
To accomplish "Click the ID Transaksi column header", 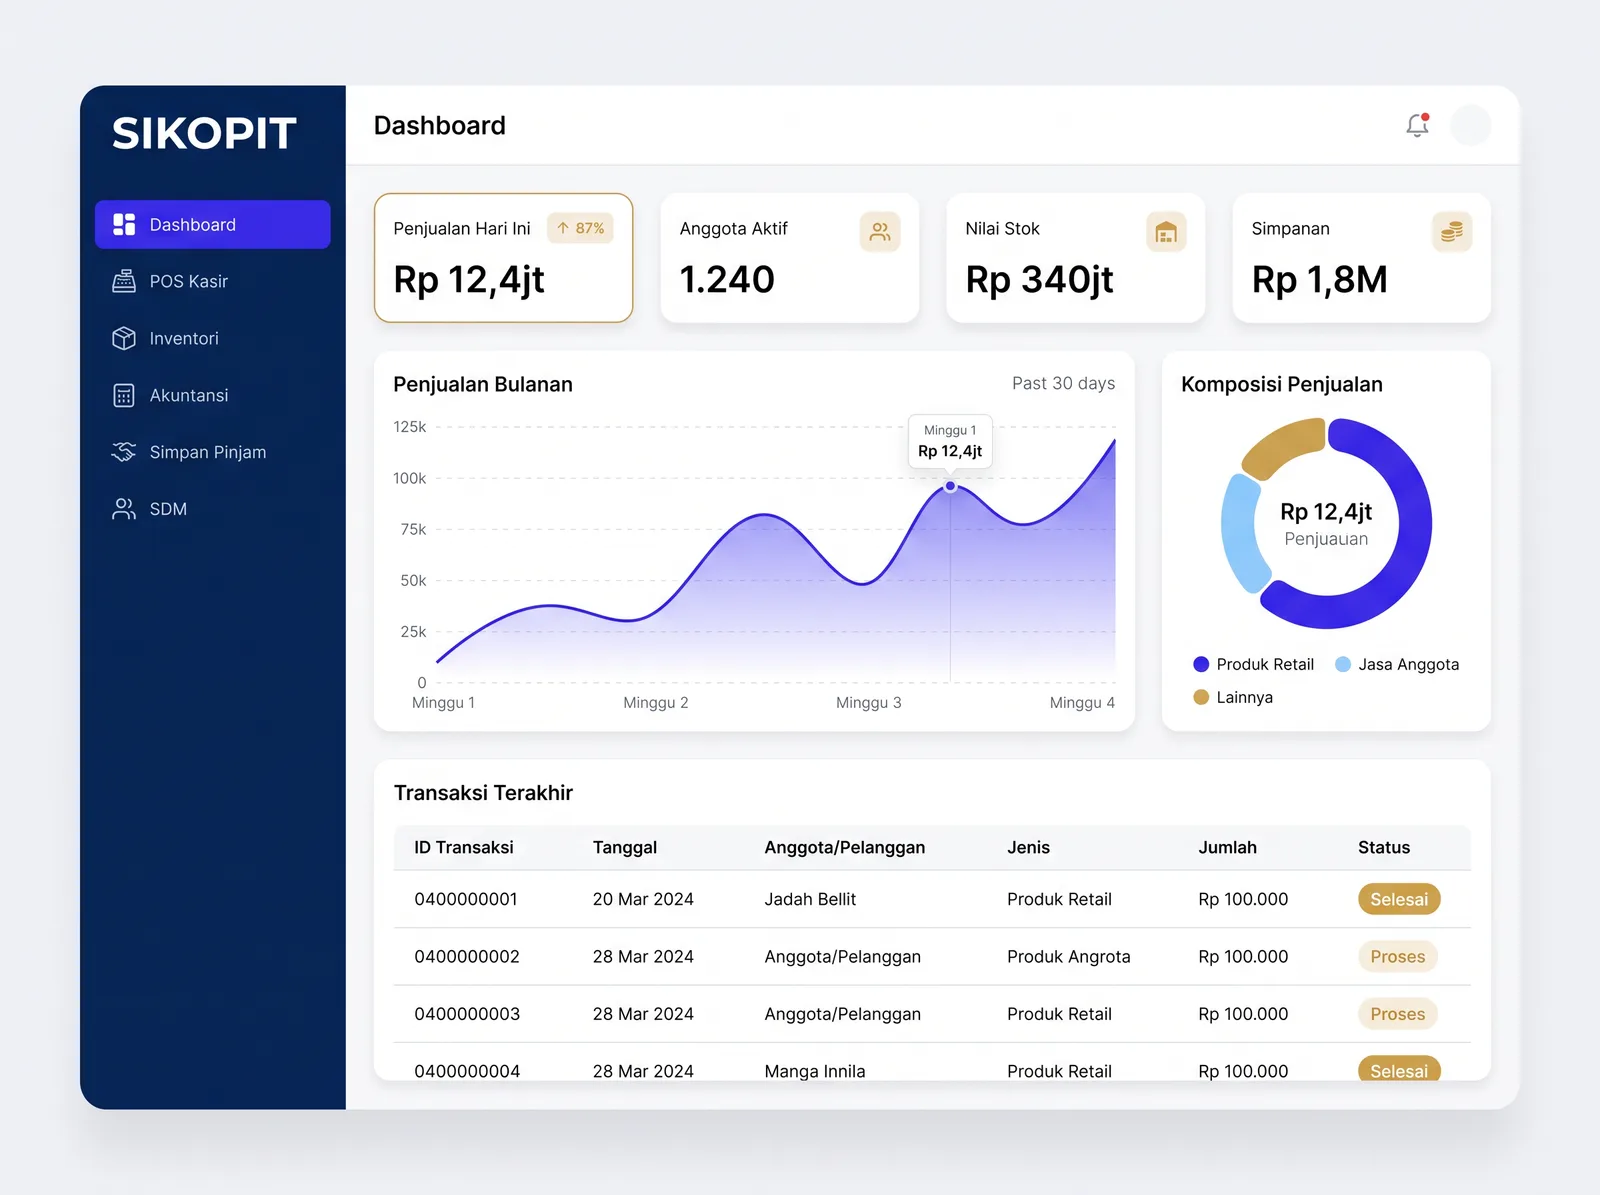I will coord(464,847).
